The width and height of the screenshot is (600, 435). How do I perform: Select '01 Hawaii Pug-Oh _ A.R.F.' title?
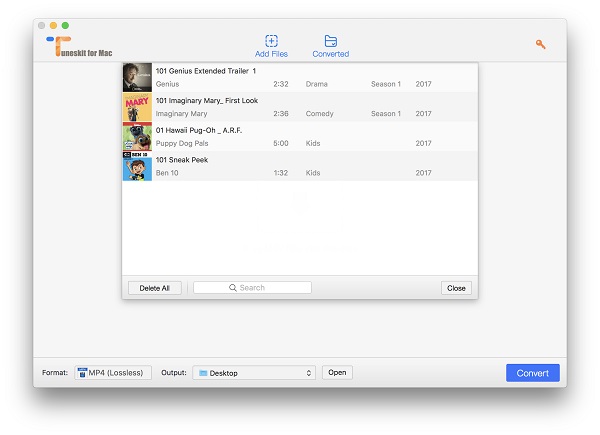coord(199,130)
